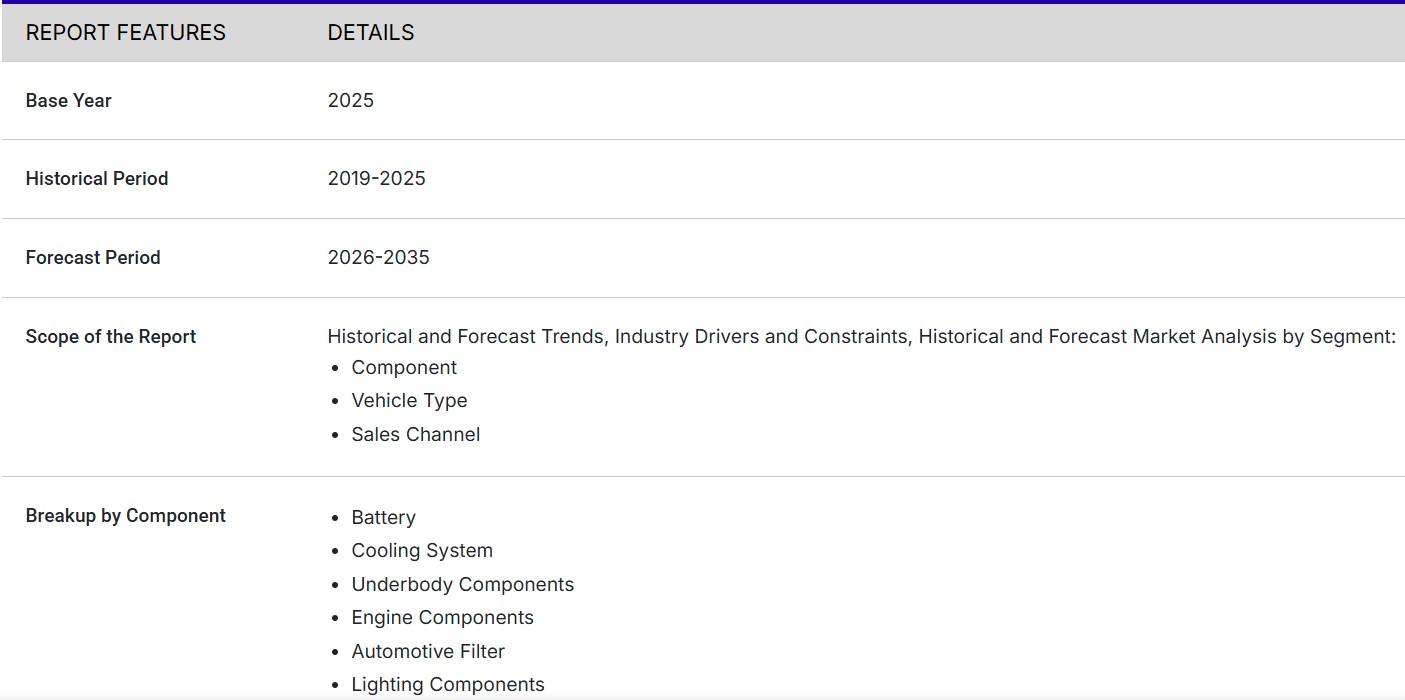The height and width of the screenshot is (700, 1405).
Task: Select the Historical Period row label
Action: 96,179
